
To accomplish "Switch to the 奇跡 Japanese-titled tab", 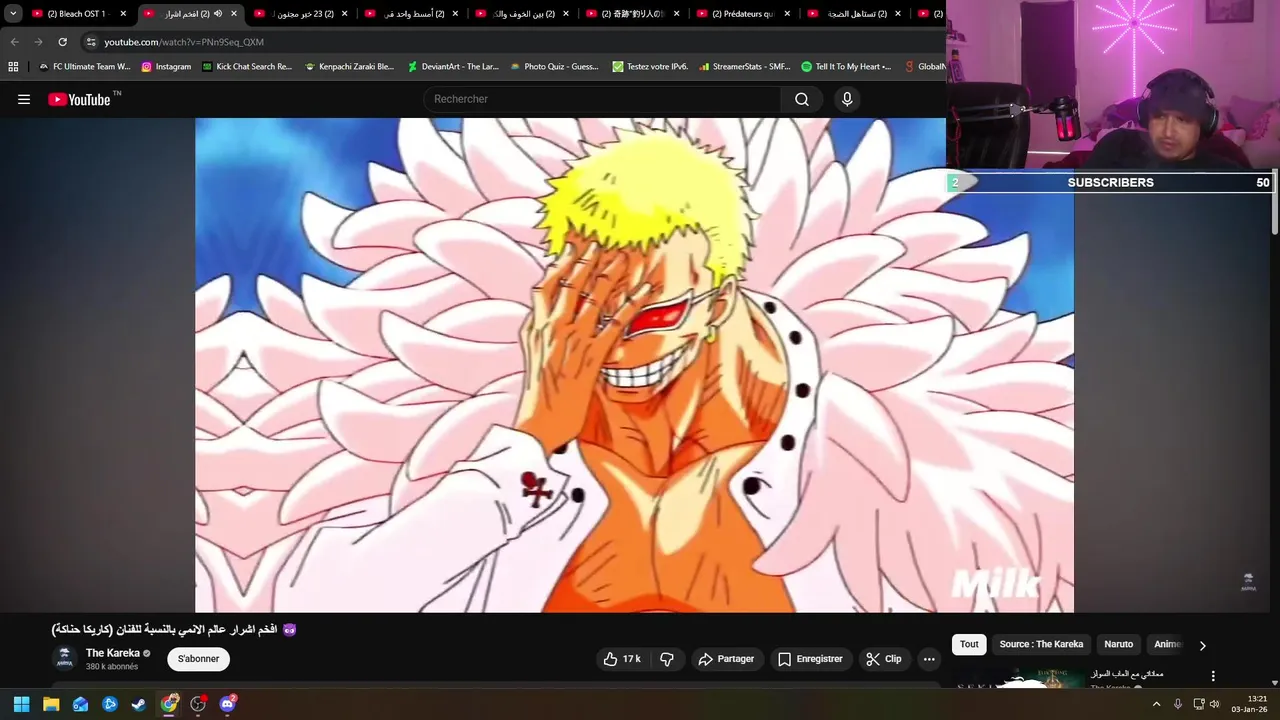I will tap(634, 14).
